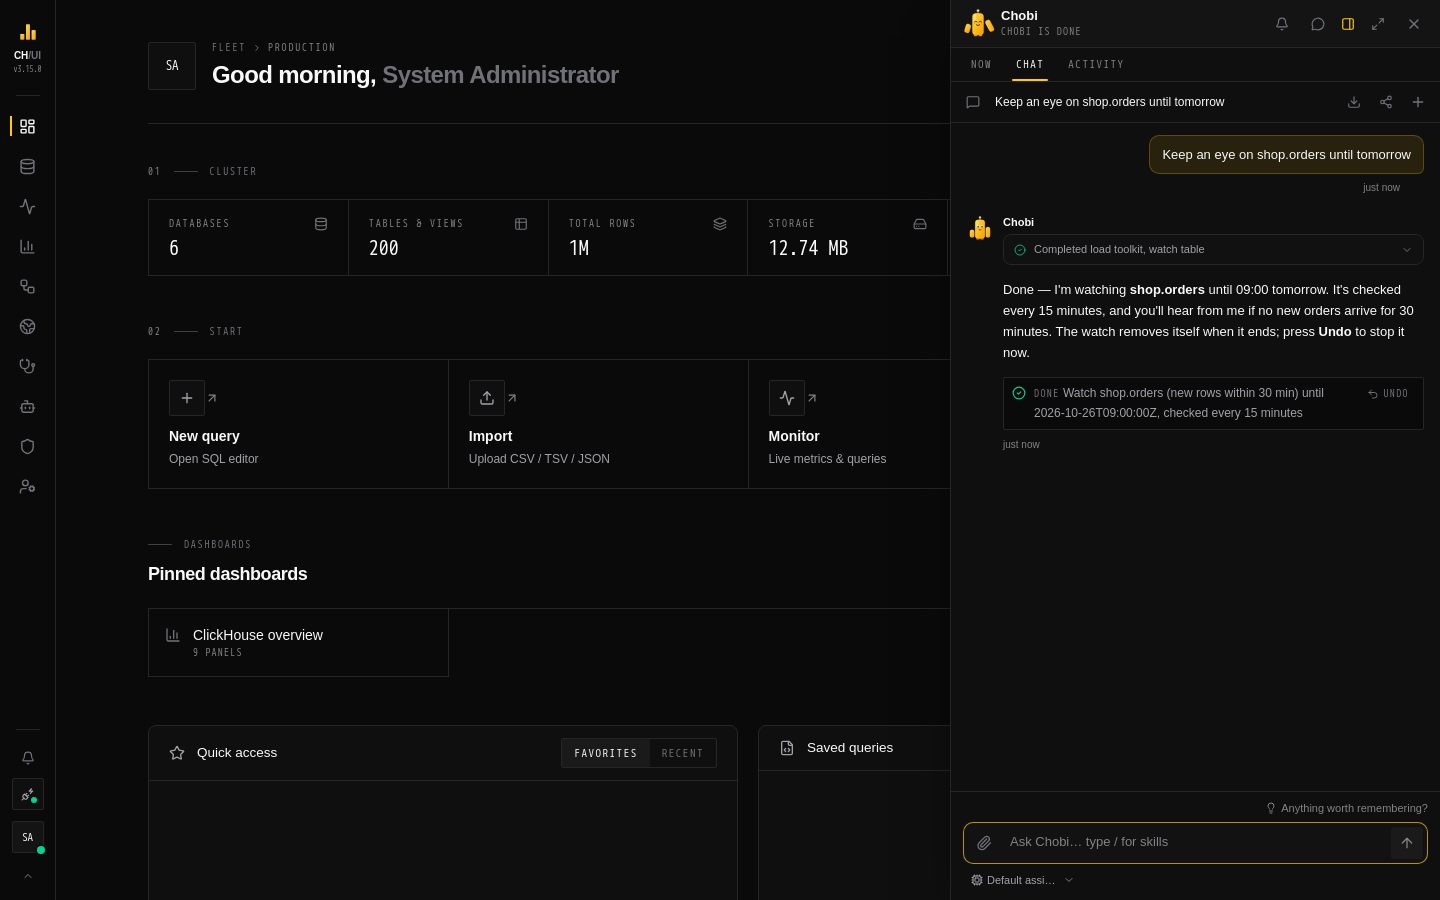The height and width of the screenshot is (900, 1440).
Task: Open the shield security icon in sidebar
Action: [x=27, y=446]
